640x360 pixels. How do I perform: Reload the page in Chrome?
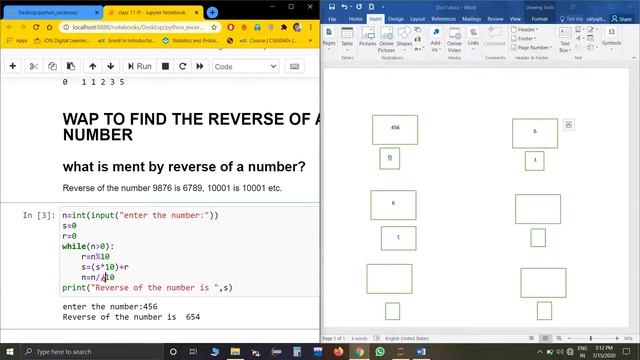click(36, 27)
